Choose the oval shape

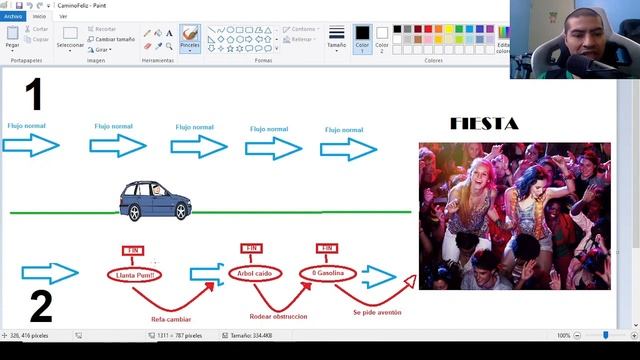[x=230, y=30]
